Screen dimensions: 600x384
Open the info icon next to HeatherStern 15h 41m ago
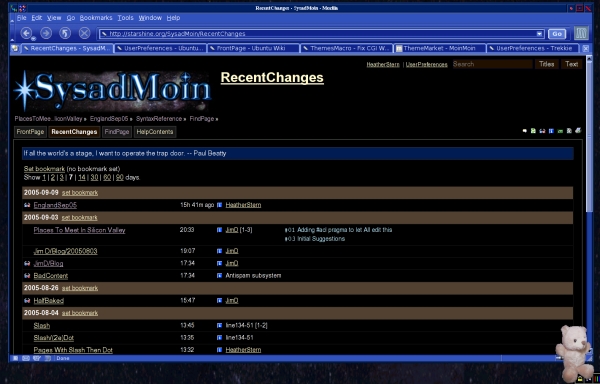click(219, 205)
